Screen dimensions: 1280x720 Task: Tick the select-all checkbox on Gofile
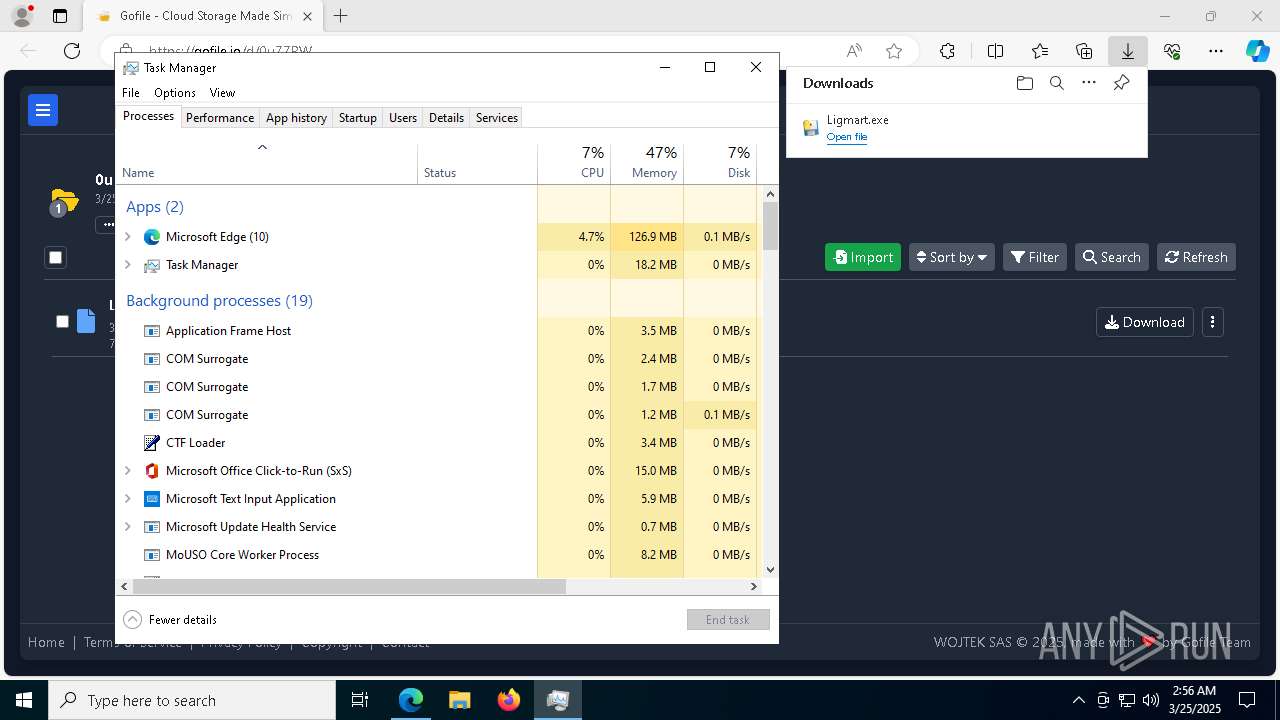coord(56,257)
